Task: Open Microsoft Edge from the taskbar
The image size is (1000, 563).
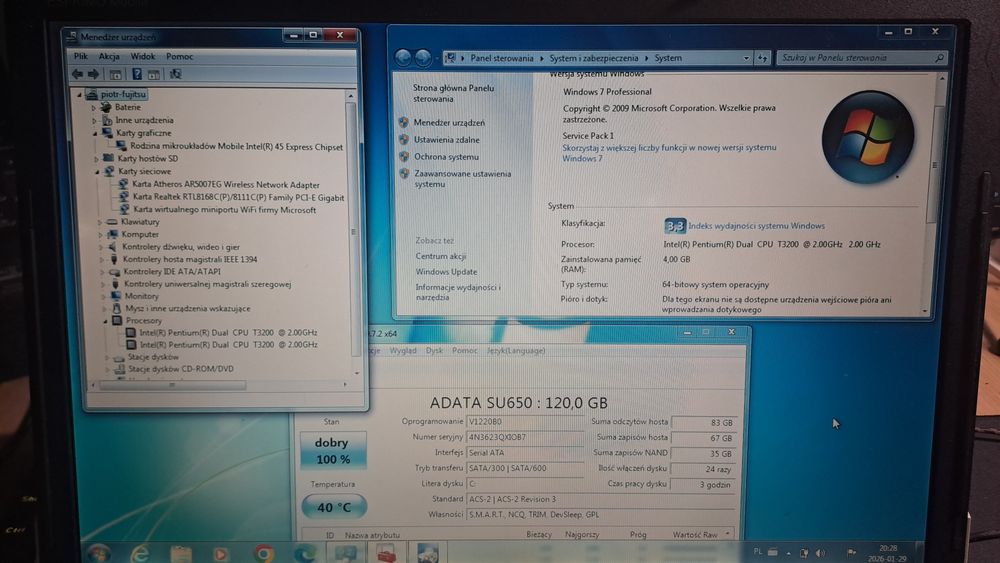Action: [x=304, y=553]
